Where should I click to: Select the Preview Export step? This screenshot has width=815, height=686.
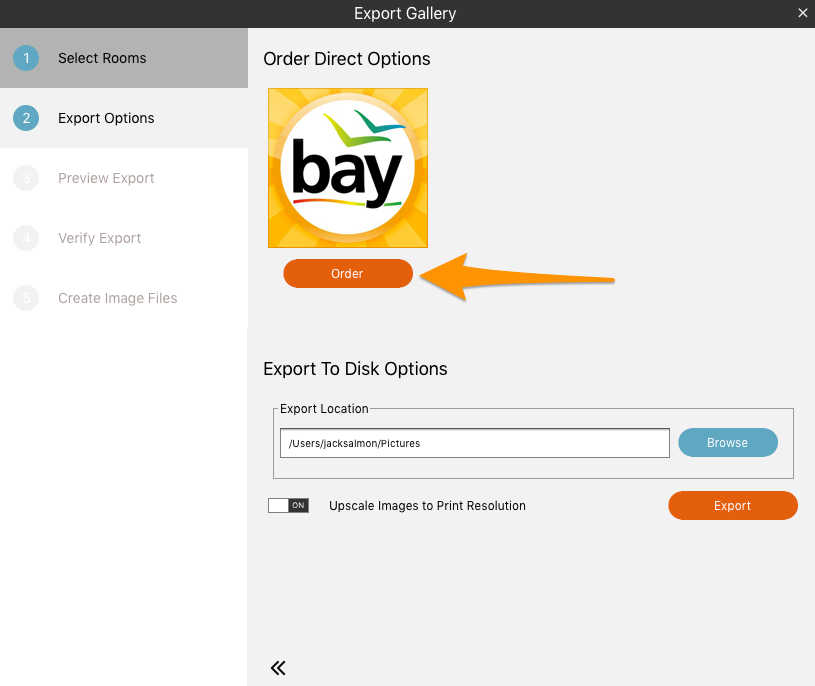124,178
